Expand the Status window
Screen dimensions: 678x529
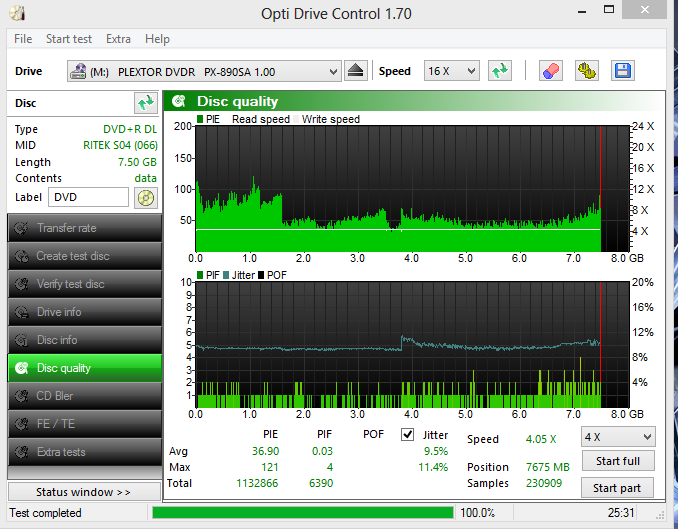84,492
